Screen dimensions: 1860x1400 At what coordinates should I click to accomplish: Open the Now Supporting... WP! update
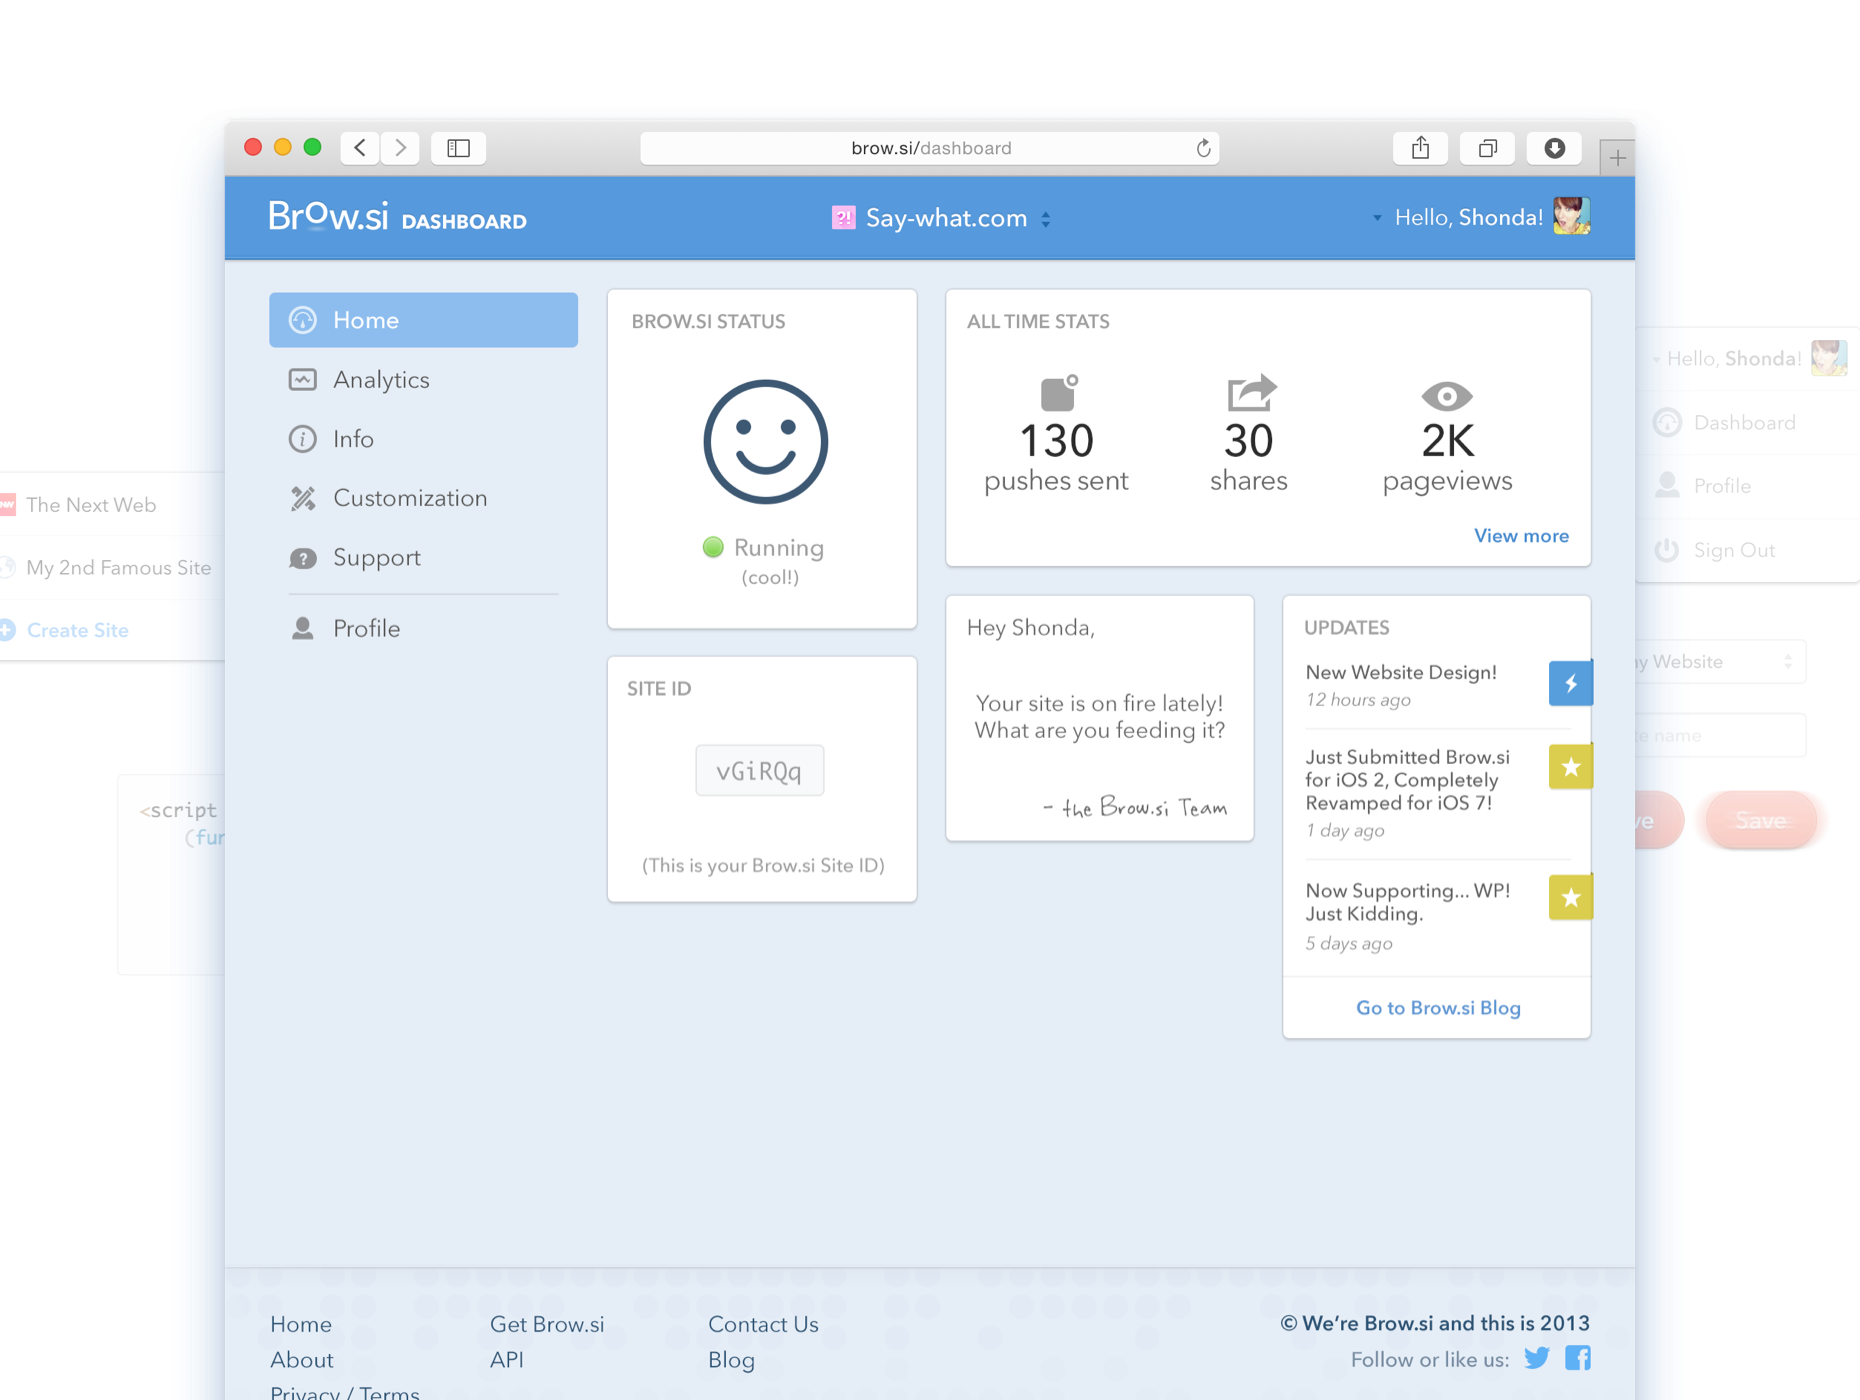[x=1407, y=902]
